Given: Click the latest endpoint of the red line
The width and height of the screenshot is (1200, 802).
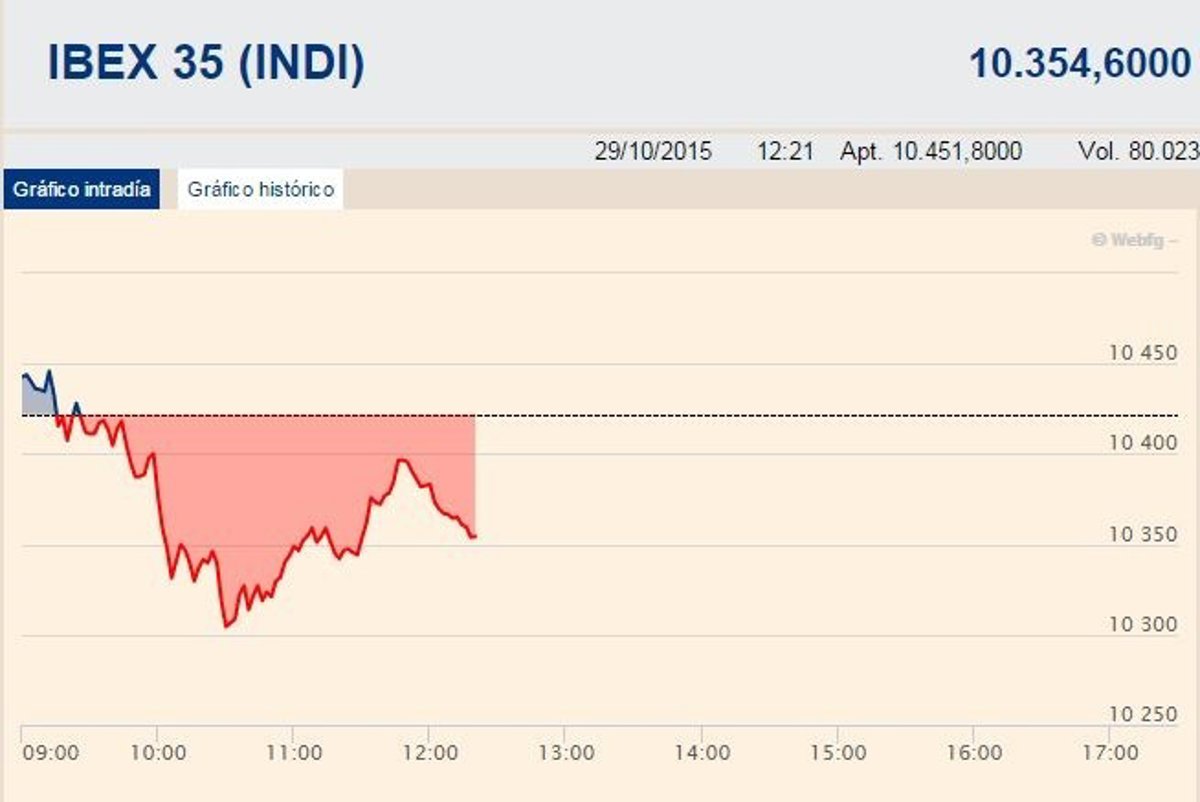Looking at the screenshot, I should pos(473,537).
